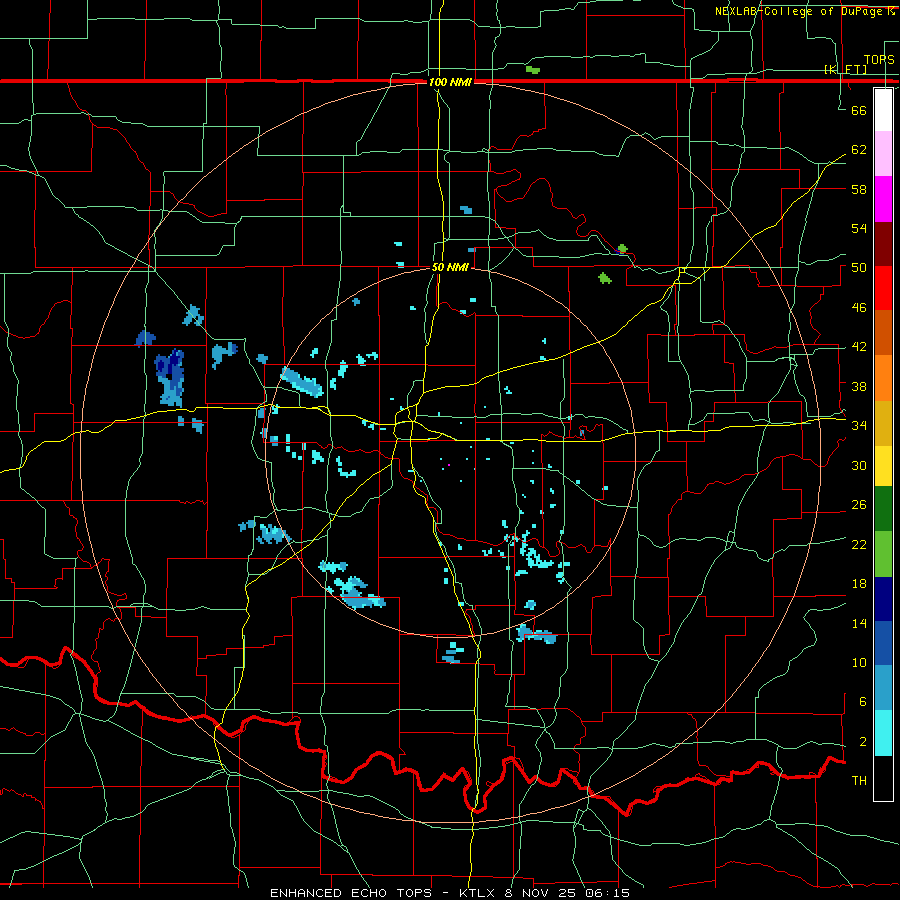Click the '22' legend value
Screen dimensions: 900x900
[x=859, y=544]
